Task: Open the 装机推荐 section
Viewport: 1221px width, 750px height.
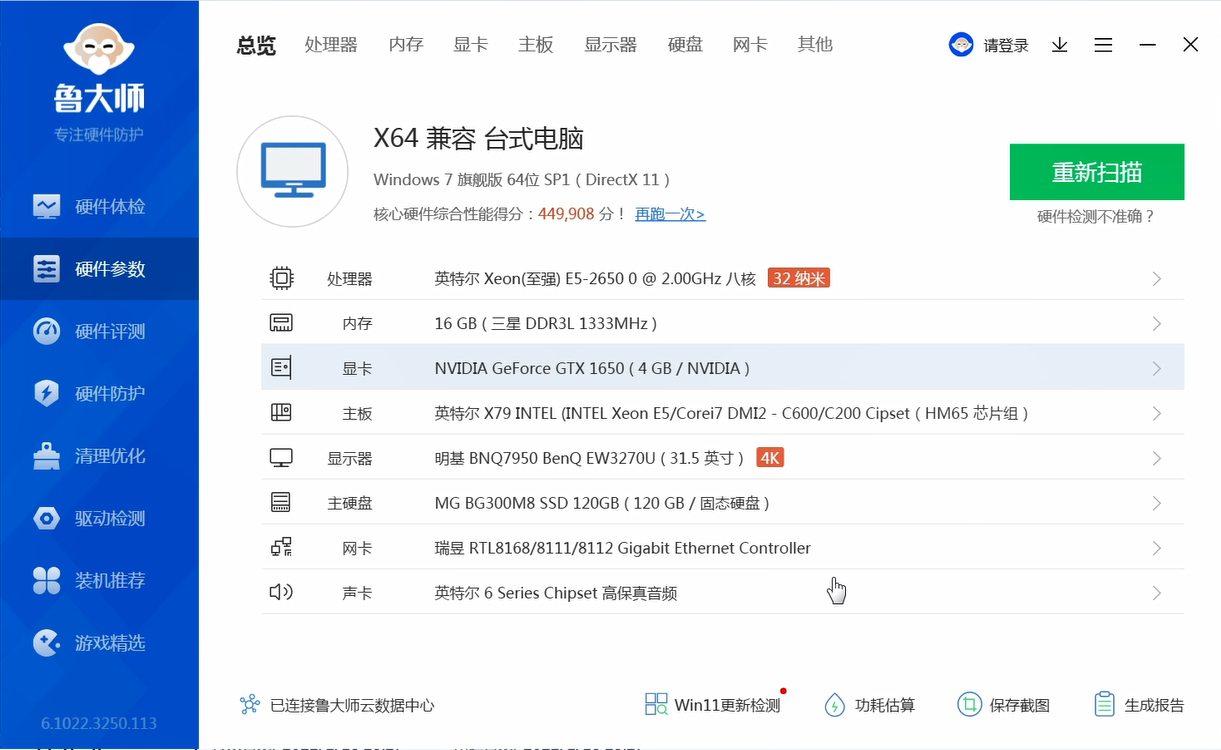Action: (99, 581)
